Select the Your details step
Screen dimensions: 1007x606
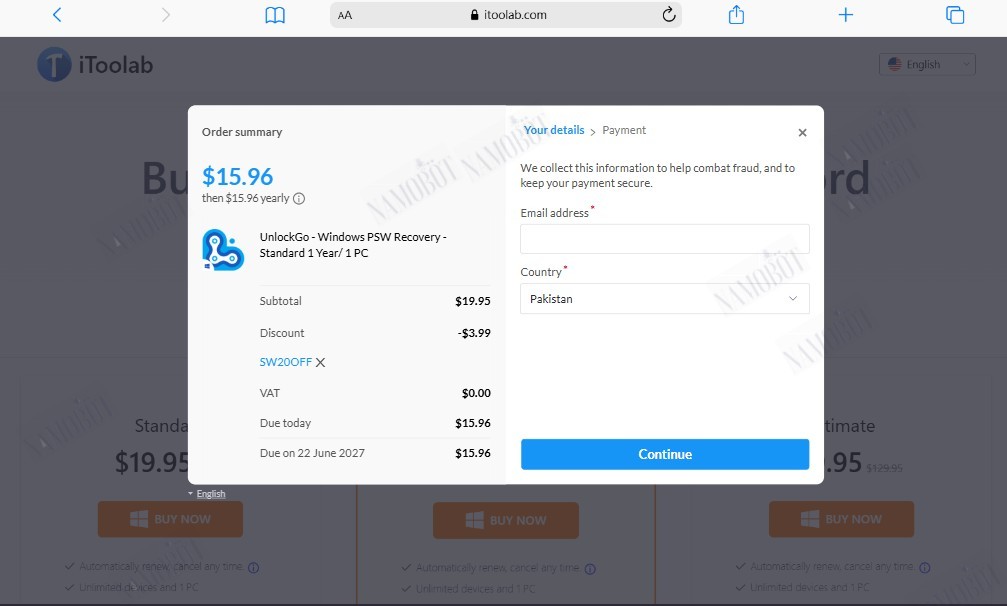pos(554,130)
